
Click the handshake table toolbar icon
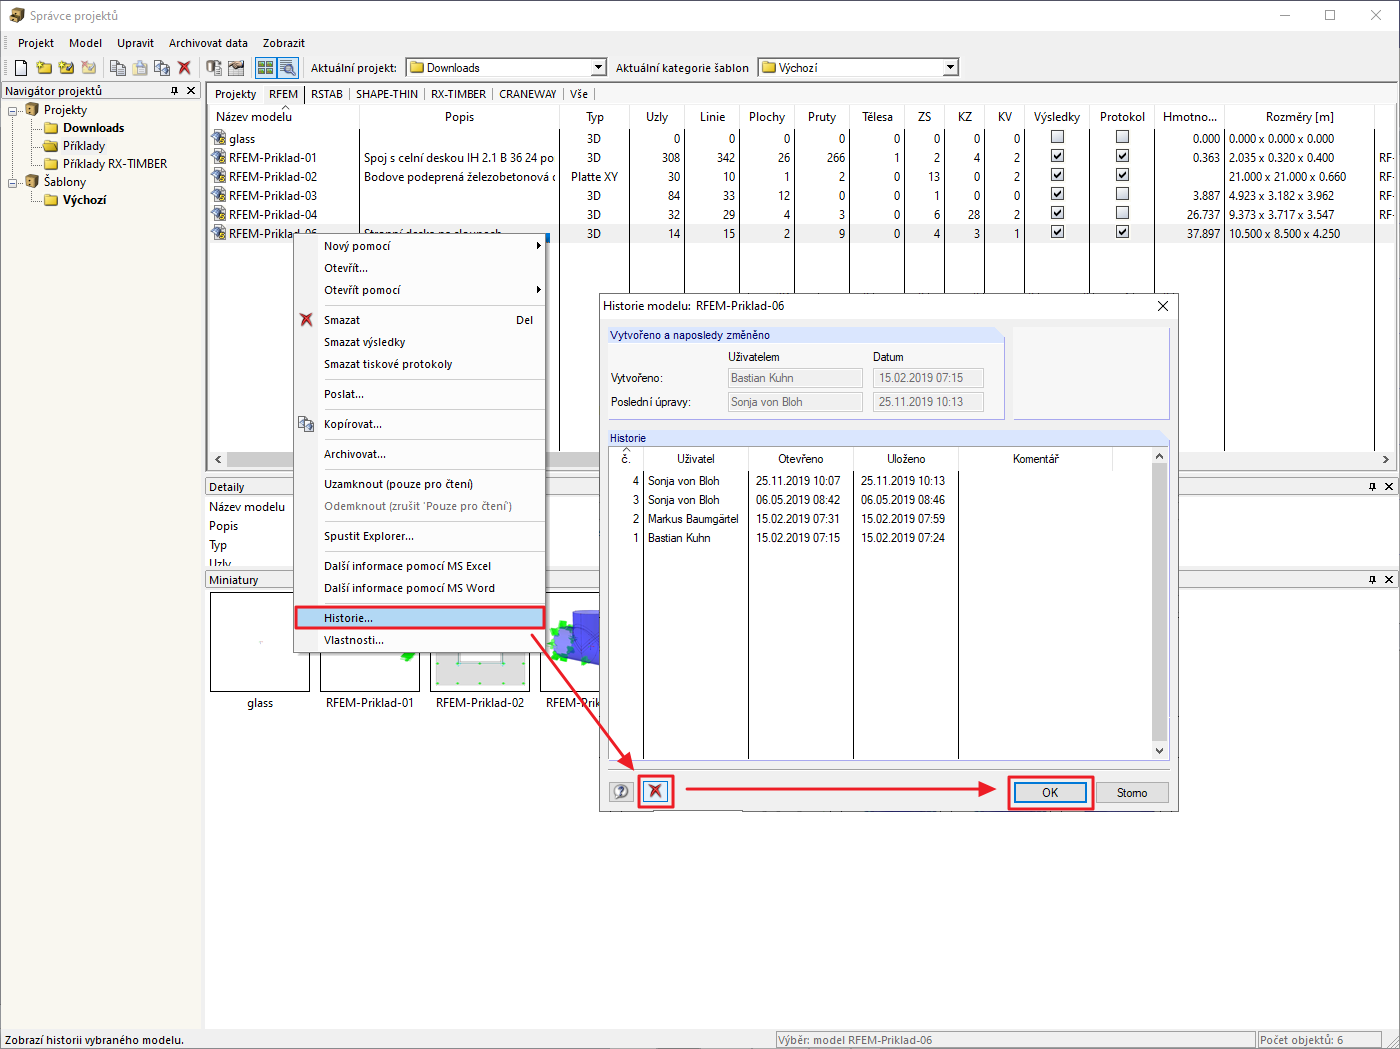point(236,68)
